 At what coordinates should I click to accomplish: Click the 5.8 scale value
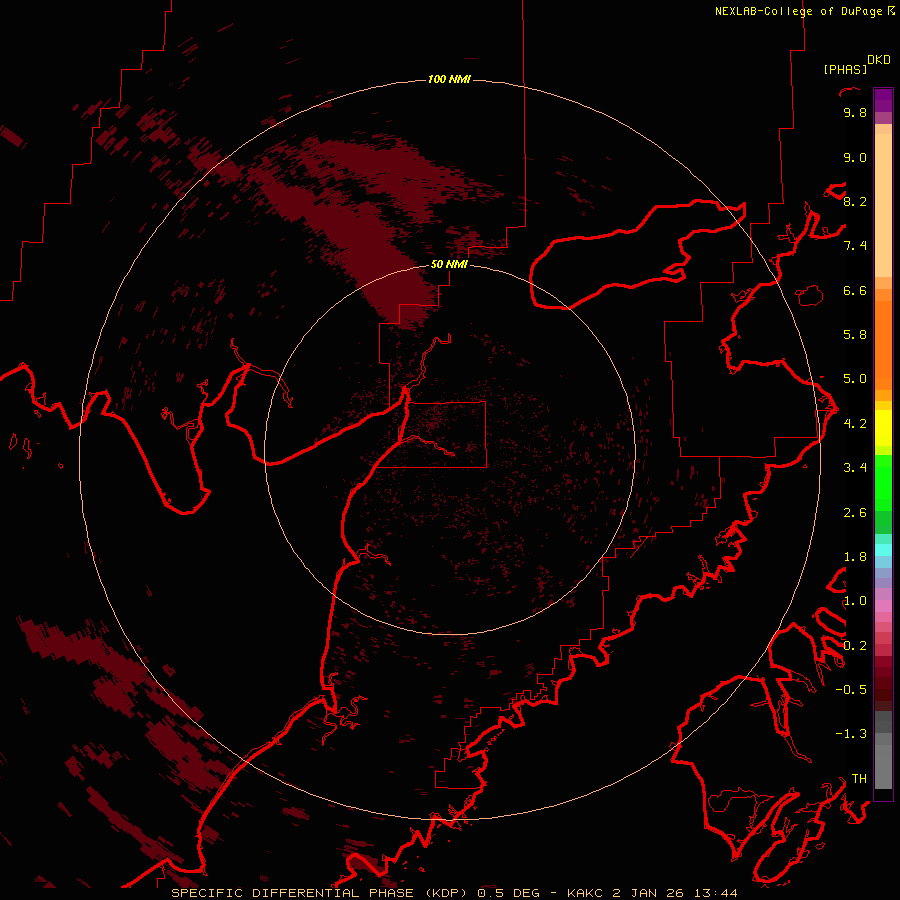coord(855,335)
